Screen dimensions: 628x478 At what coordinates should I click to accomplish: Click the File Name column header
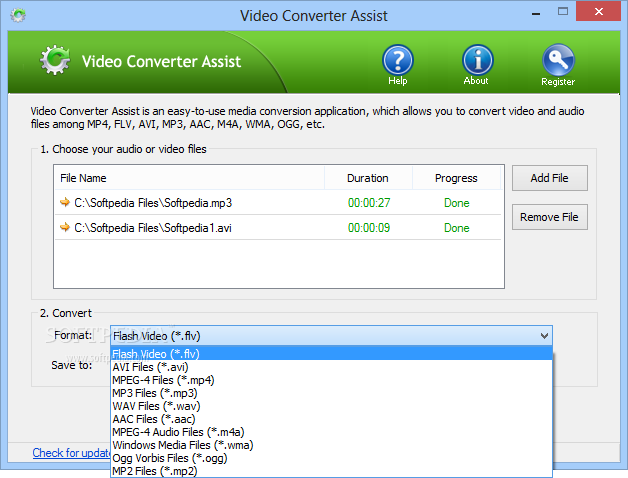[189, 178]
